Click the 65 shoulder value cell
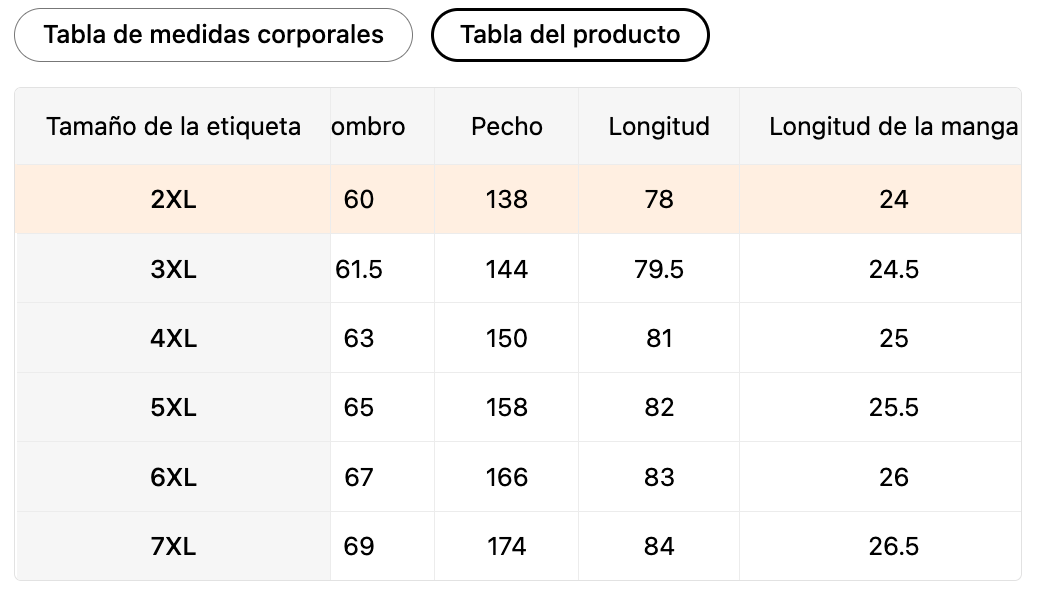The image size is (1044, 594). pos(359,408)
